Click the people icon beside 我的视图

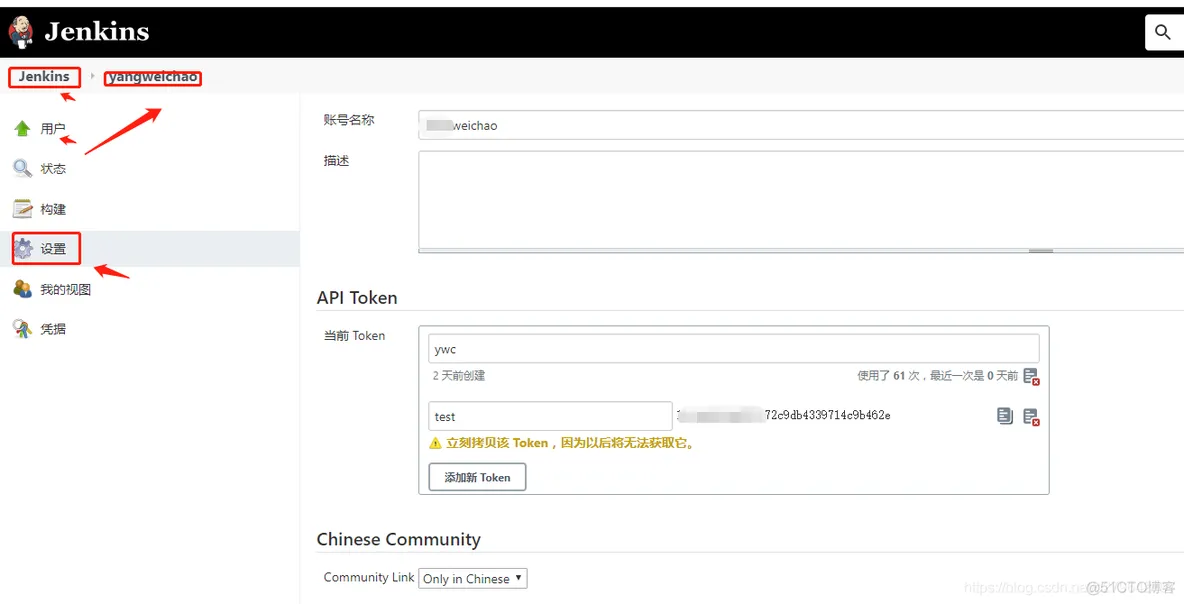22,288
